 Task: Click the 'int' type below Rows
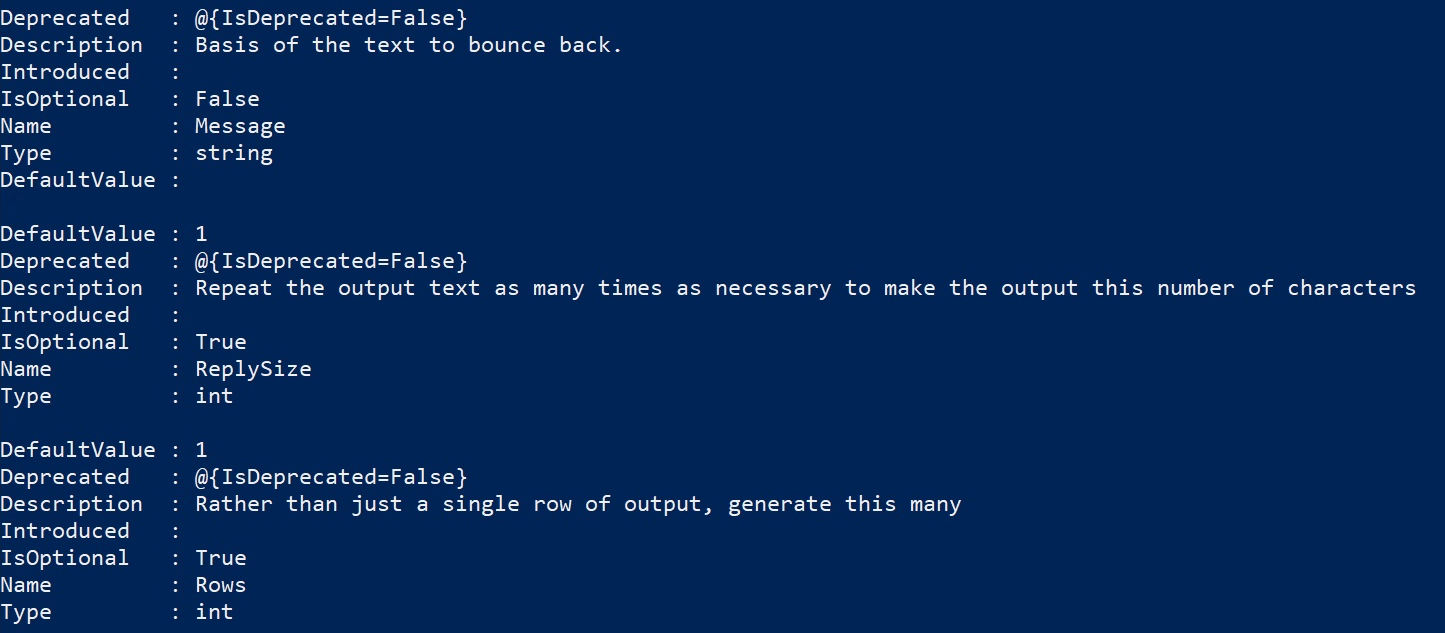[x=214, y=612]
